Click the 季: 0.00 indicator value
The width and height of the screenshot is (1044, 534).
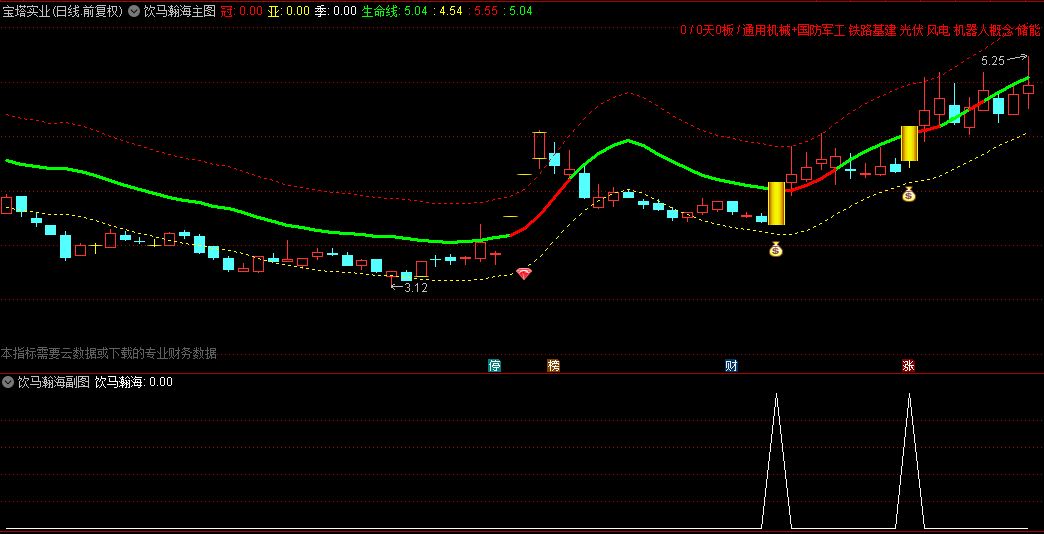click(x=336, y=11)
